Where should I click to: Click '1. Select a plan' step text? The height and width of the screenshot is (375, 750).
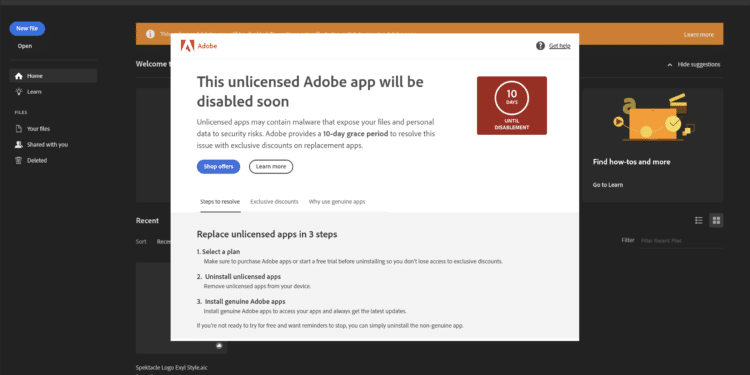218,252
